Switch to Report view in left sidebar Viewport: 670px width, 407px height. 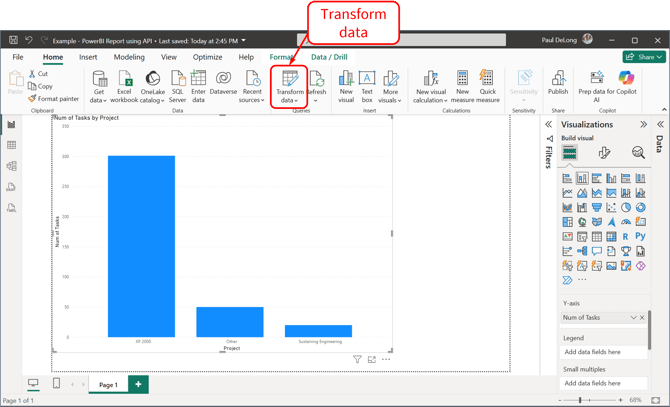(x=12, y=124)
